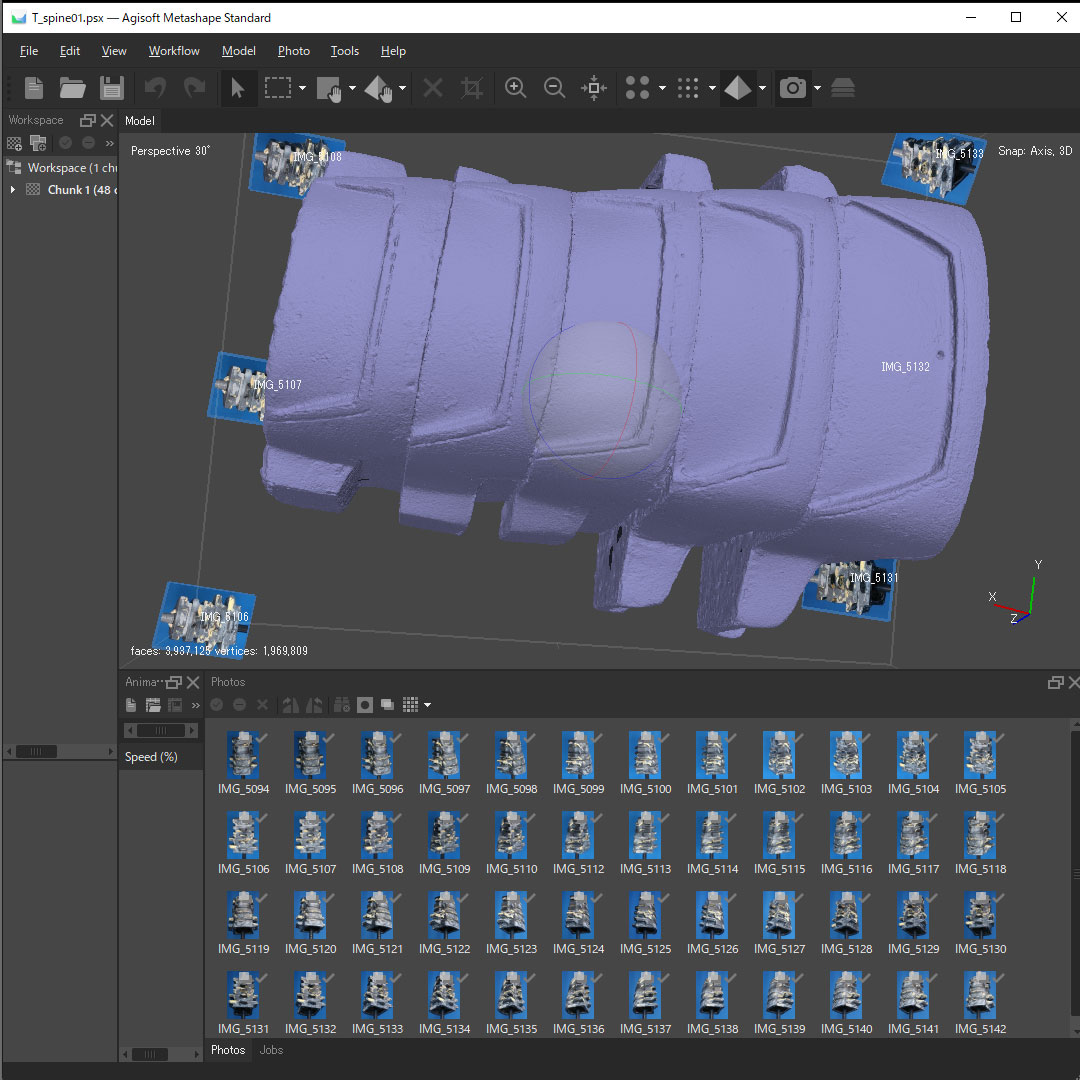The width and height of the screenshot is (1080, 1080).
Task: Click the Redo arrow in the toolbar
Action: click(x=194, y=88)
